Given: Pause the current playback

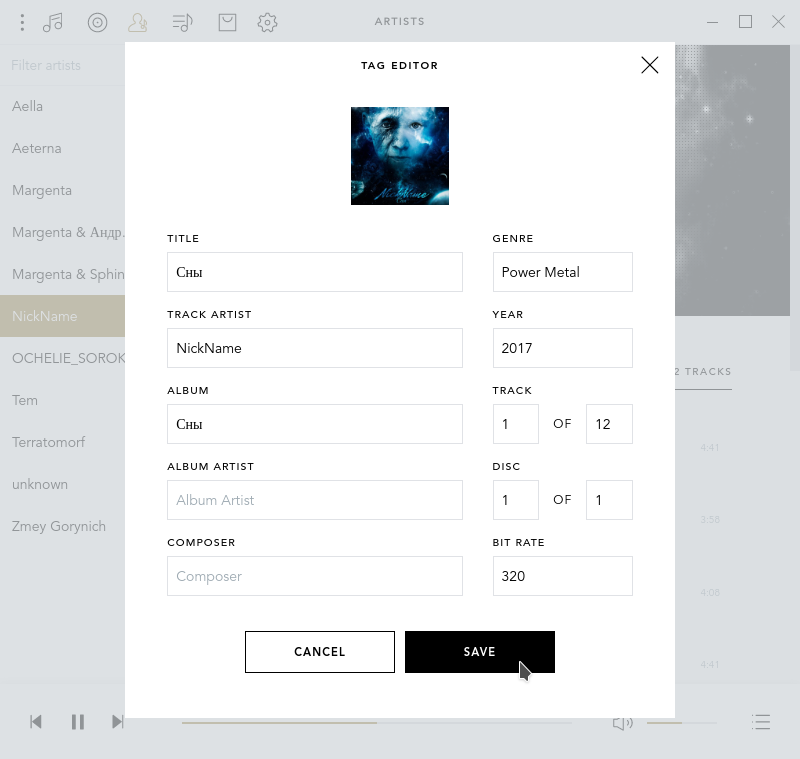Looking at the screenshot, I should coord(78,722).
